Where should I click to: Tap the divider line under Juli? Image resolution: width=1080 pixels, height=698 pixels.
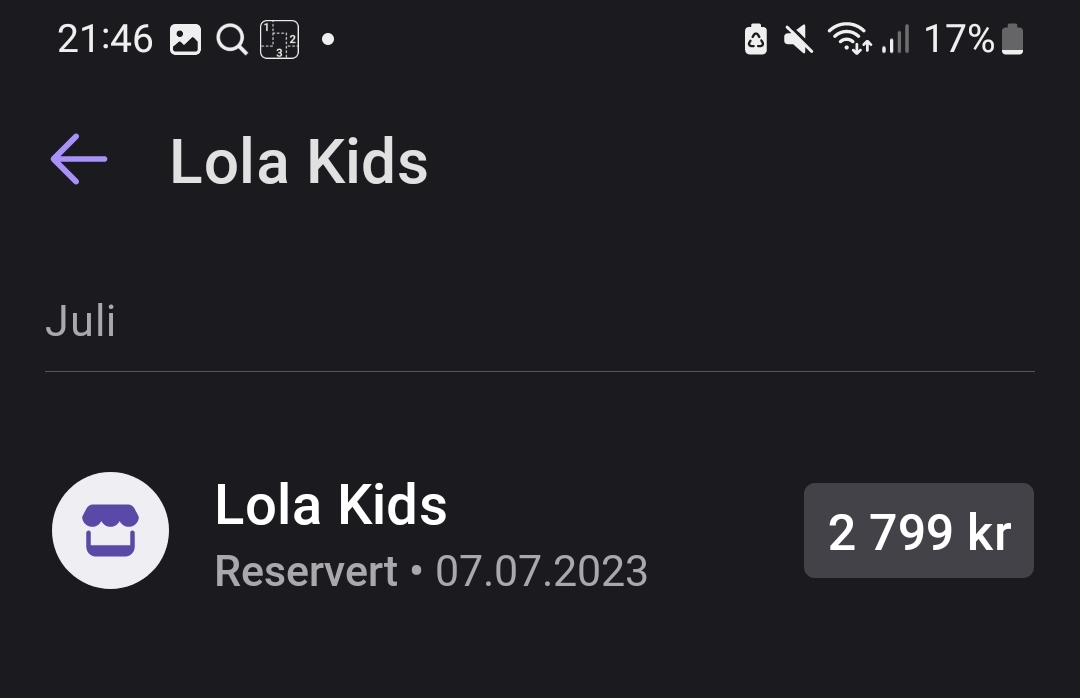(x=540, y=371)
